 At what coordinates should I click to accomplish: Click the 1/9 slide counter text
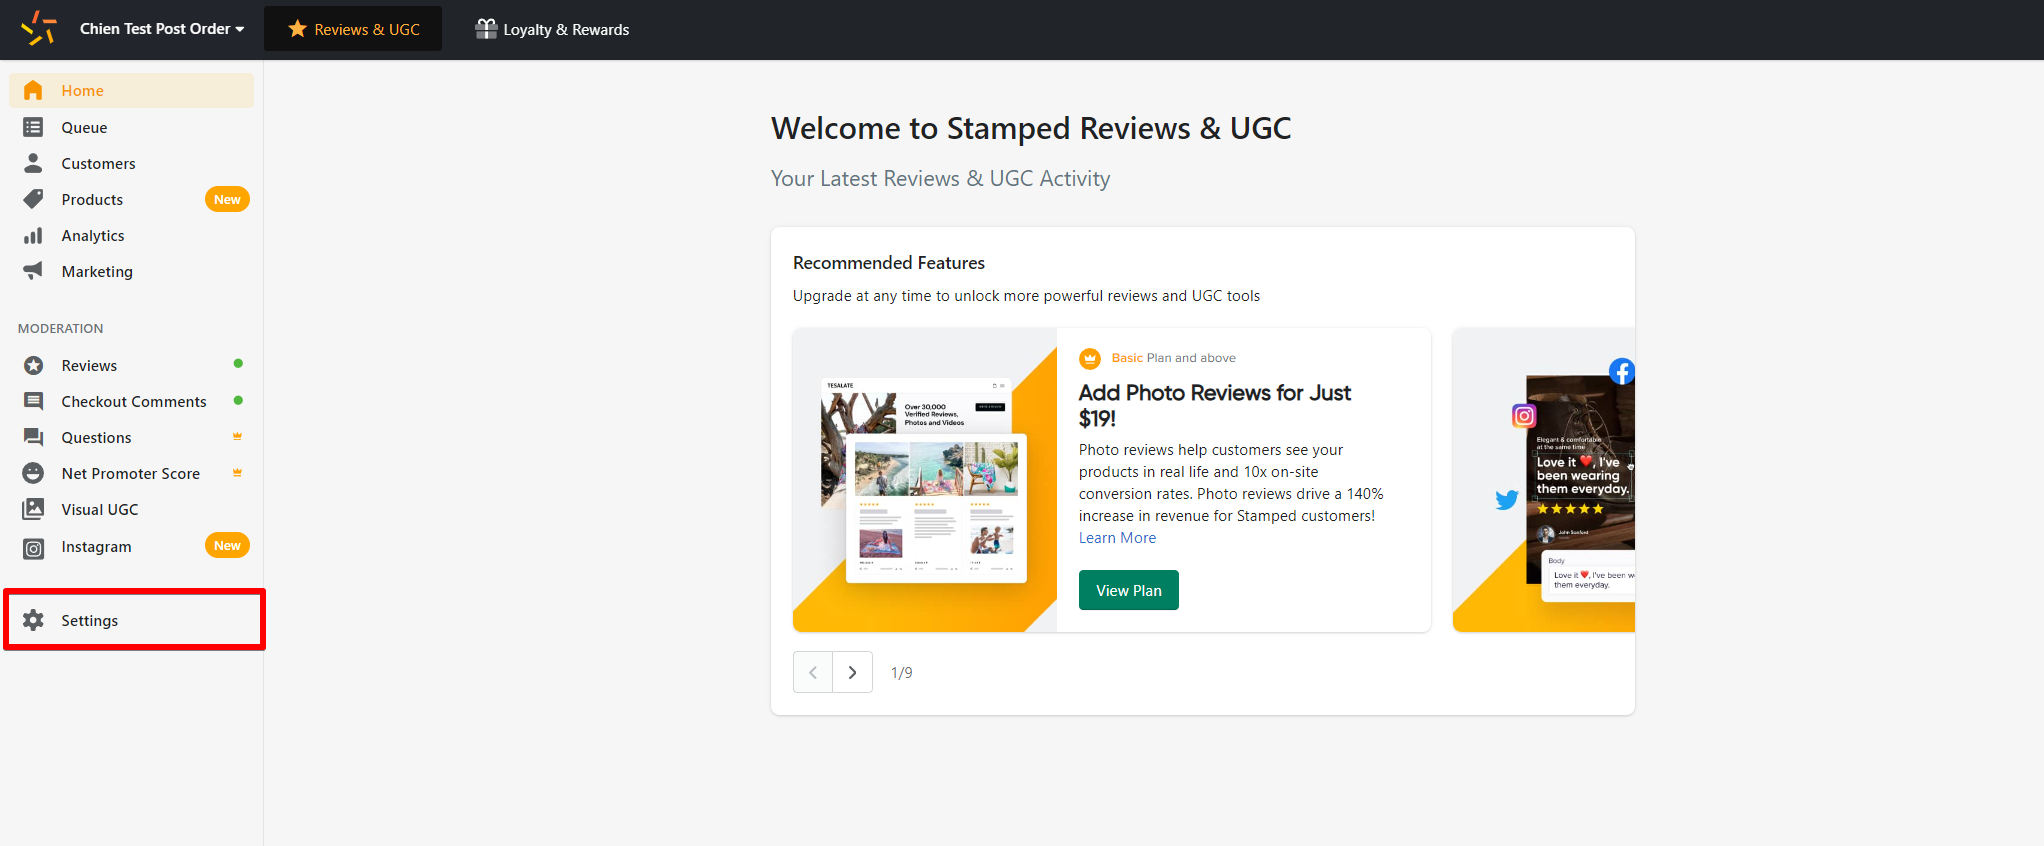(902, 673)
